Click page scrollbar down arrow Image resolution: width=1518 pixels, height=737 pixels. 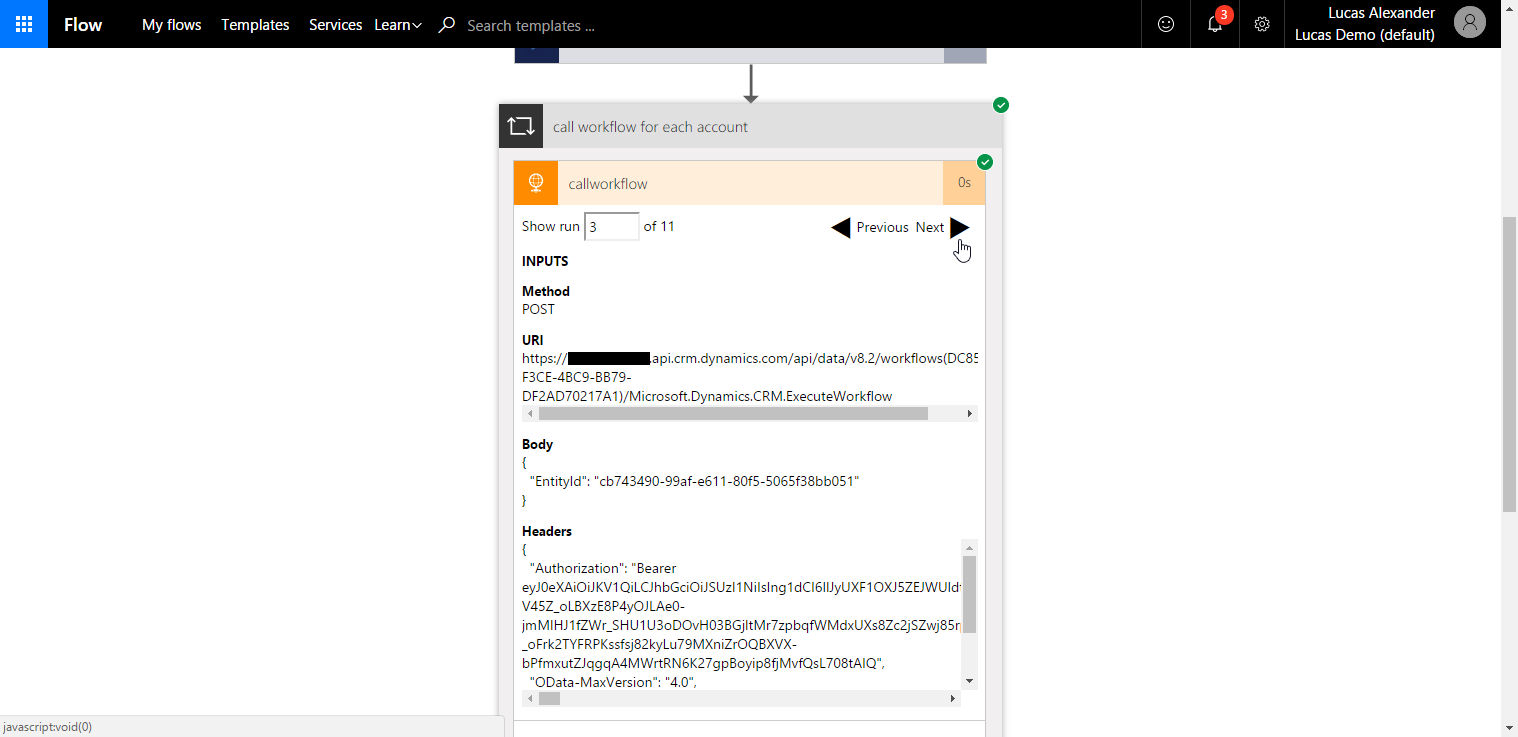[1509, 728]
